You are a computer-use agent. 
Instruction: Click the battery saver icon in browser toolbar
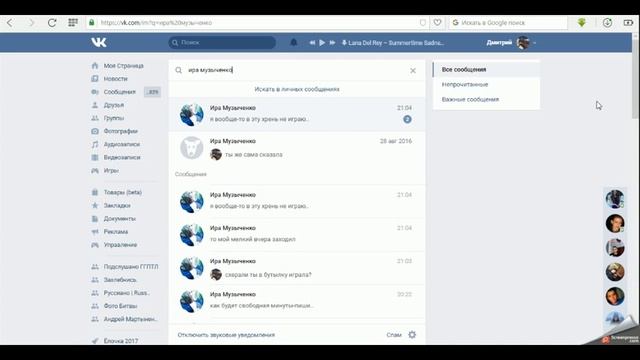click(x=628, y=23)
